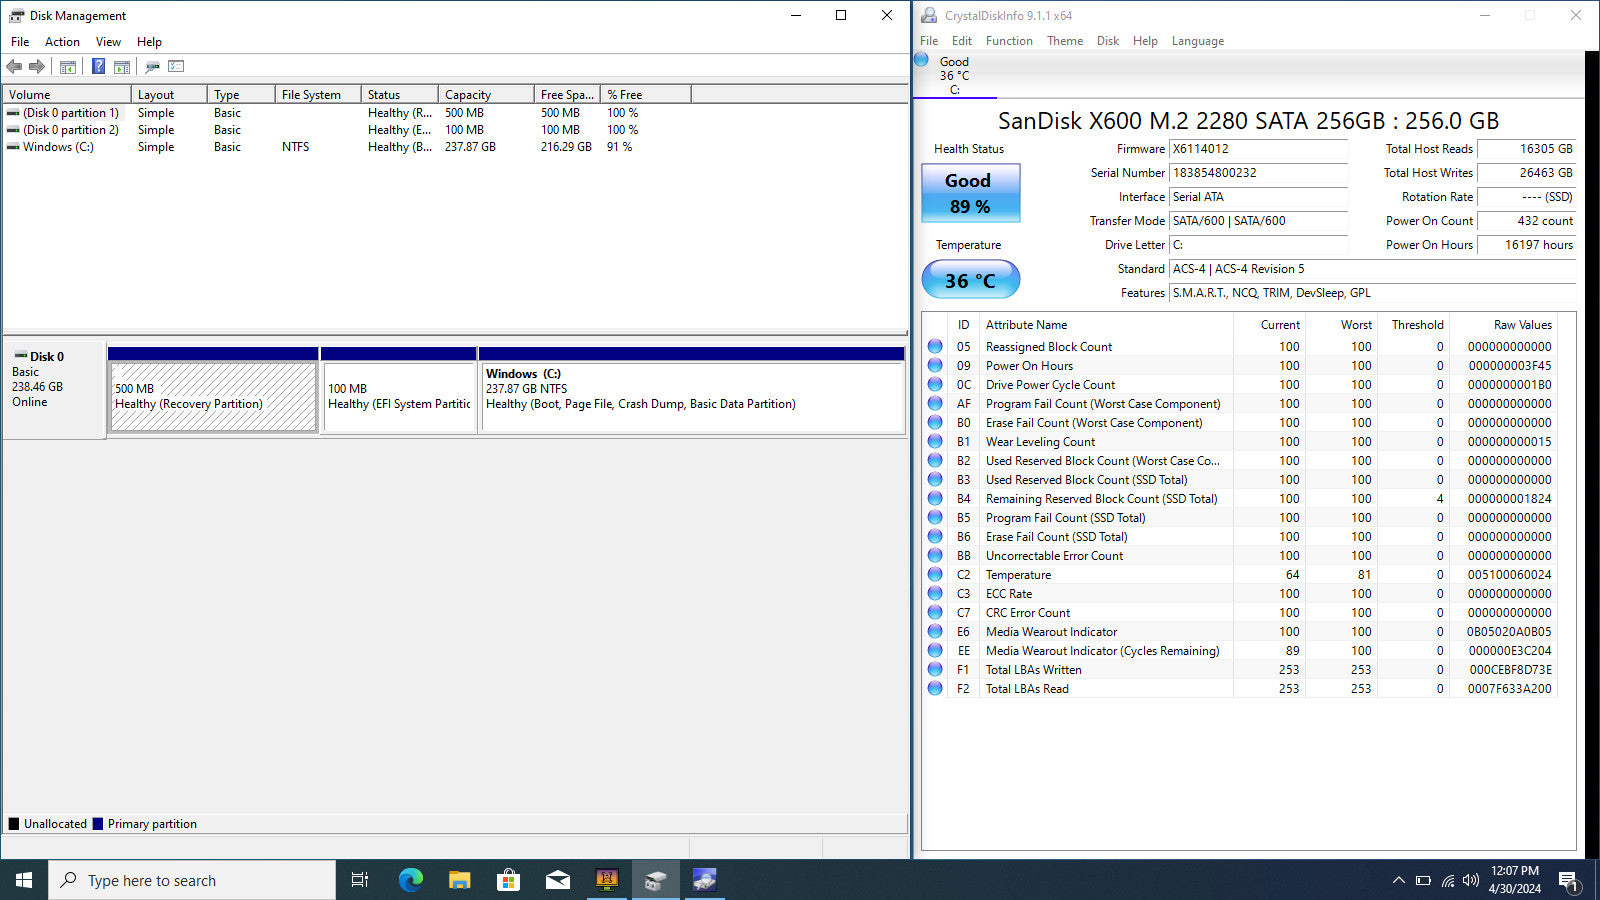The width and height of the screenshot is (1600, 900).
Task: Click status orb for Reassigned Block Count
Action: (x=935, y=346)
